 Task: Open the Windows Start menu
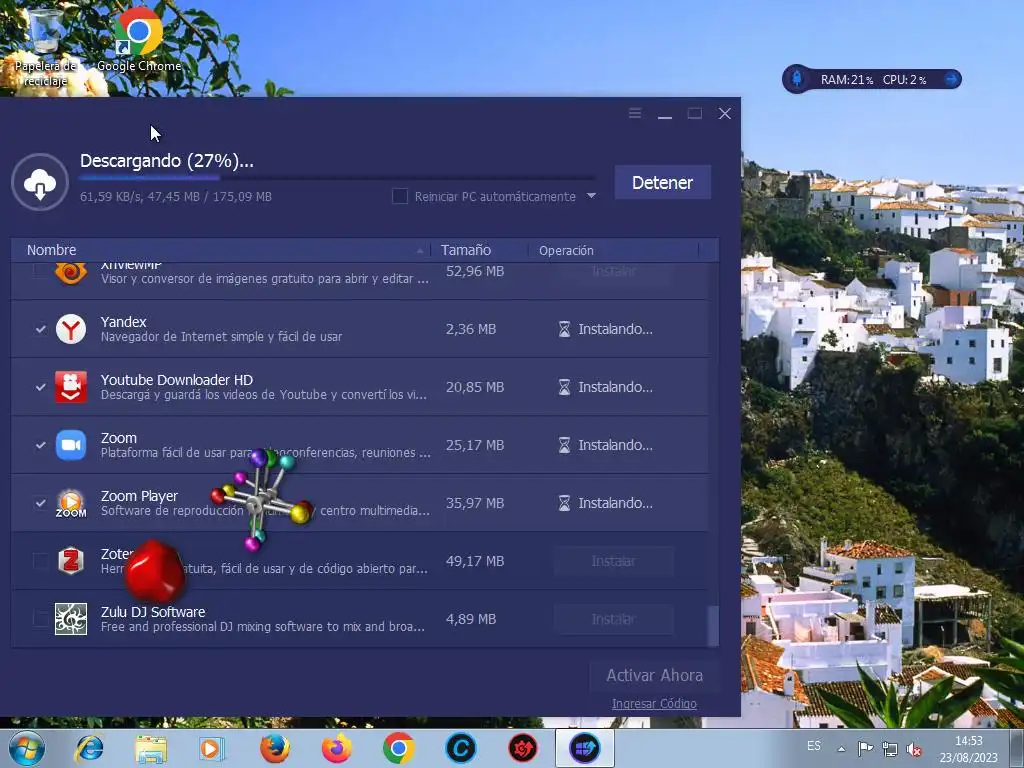[x=27, y=748]
